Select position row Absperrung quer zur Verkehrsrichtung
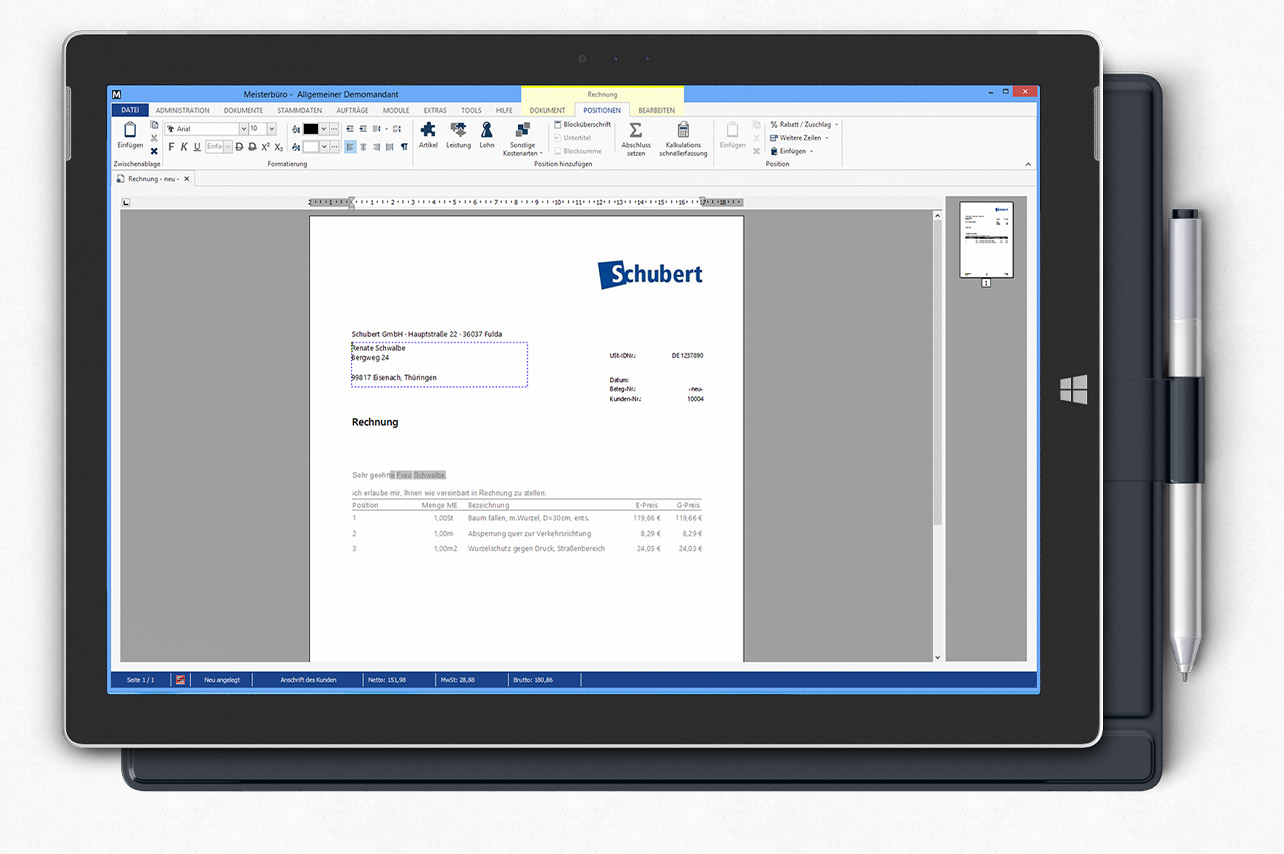1284x854 pixels. click(527, 534)
